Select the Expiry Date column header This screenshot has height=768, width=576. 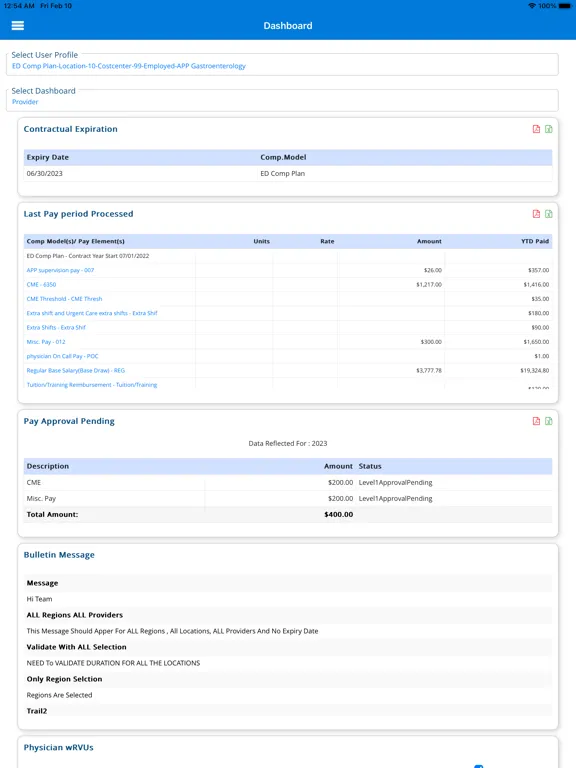tap(48, 157)
